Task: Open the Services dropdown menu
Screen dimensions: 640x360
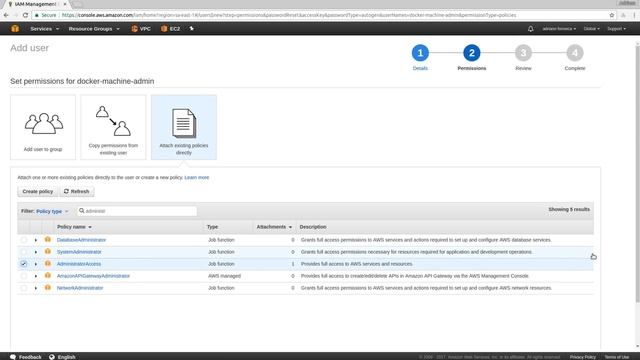Action: (44, 29)
